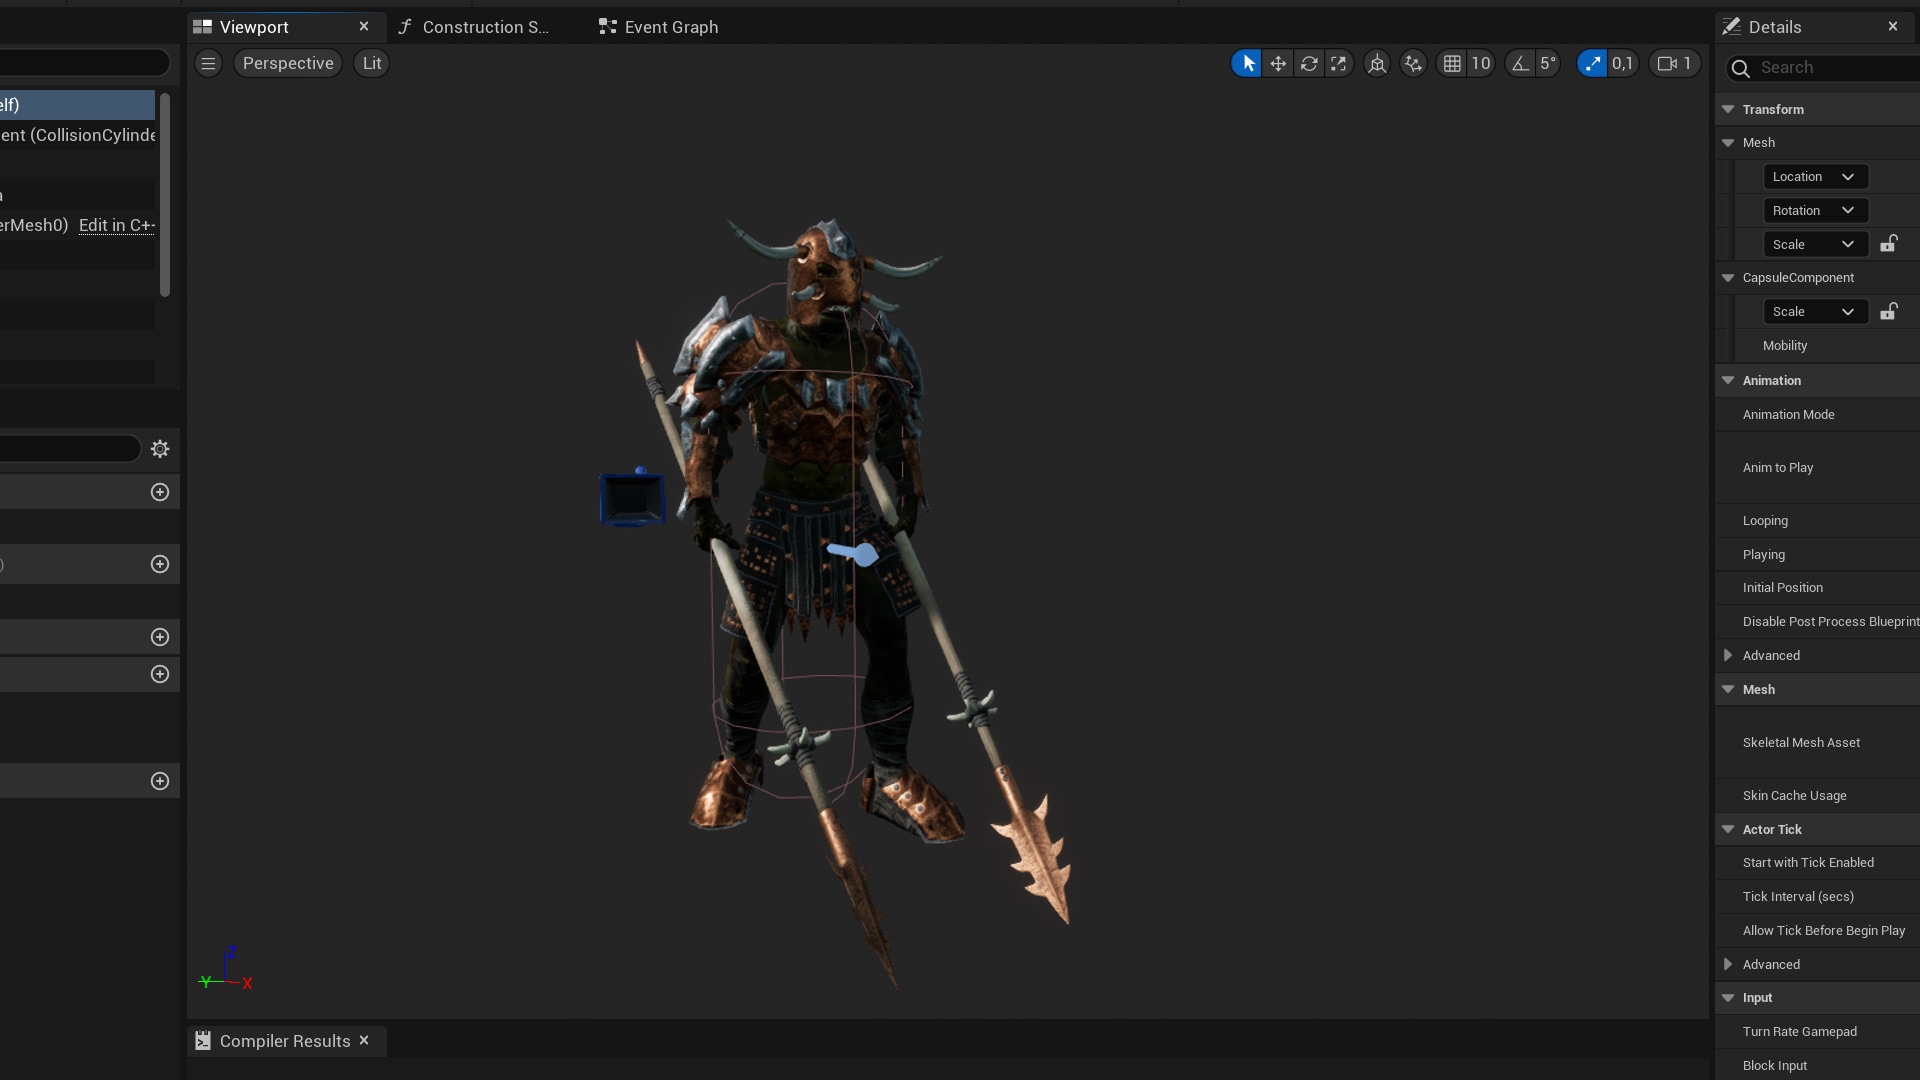Select the rotate gizmo tool
The image size is (1920, 1080).
point(1308,64)
